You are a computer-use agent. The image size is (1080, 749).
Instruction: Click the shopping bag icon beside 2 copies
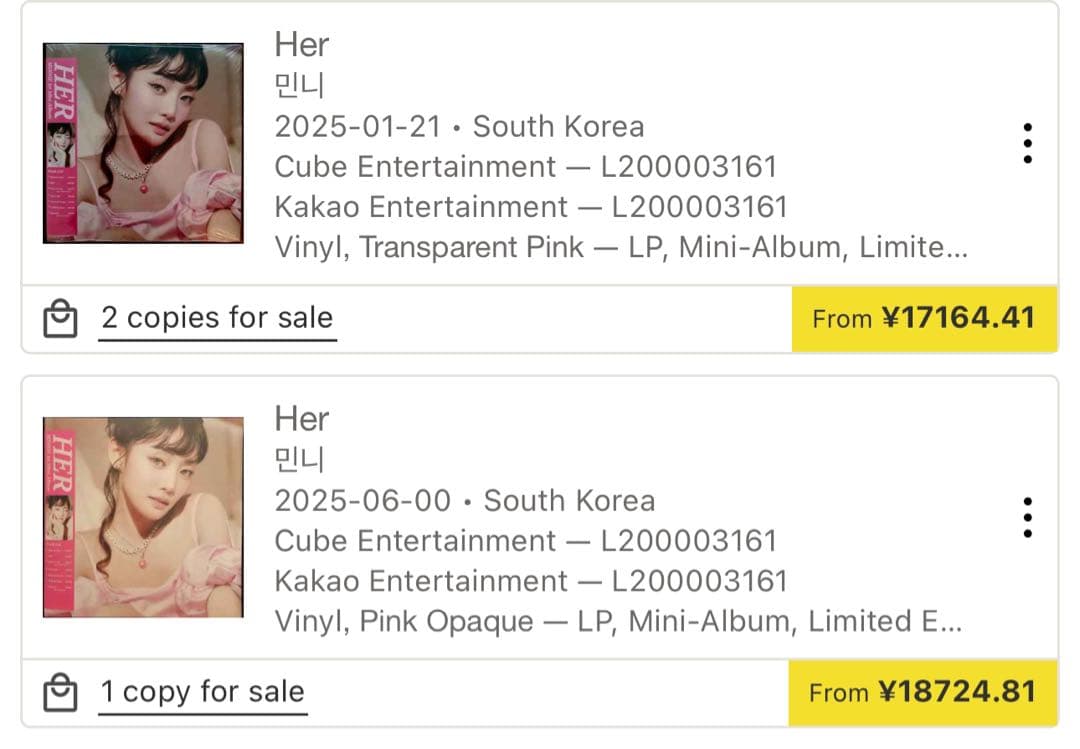coord(60,319)
